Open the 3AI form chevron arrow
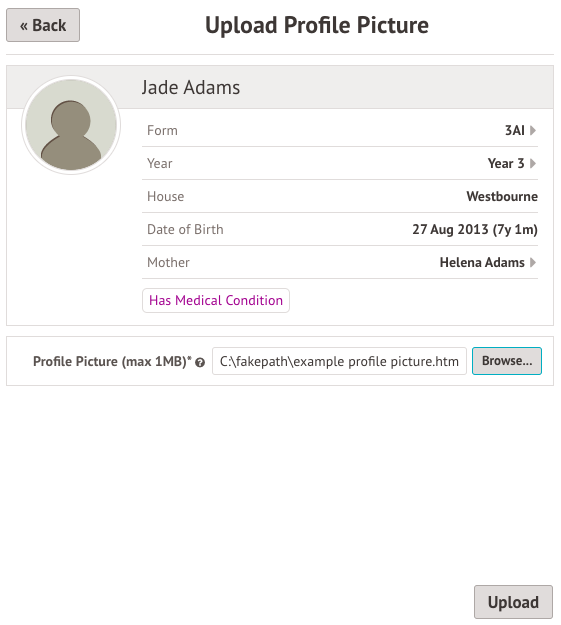 click(533, 130)
